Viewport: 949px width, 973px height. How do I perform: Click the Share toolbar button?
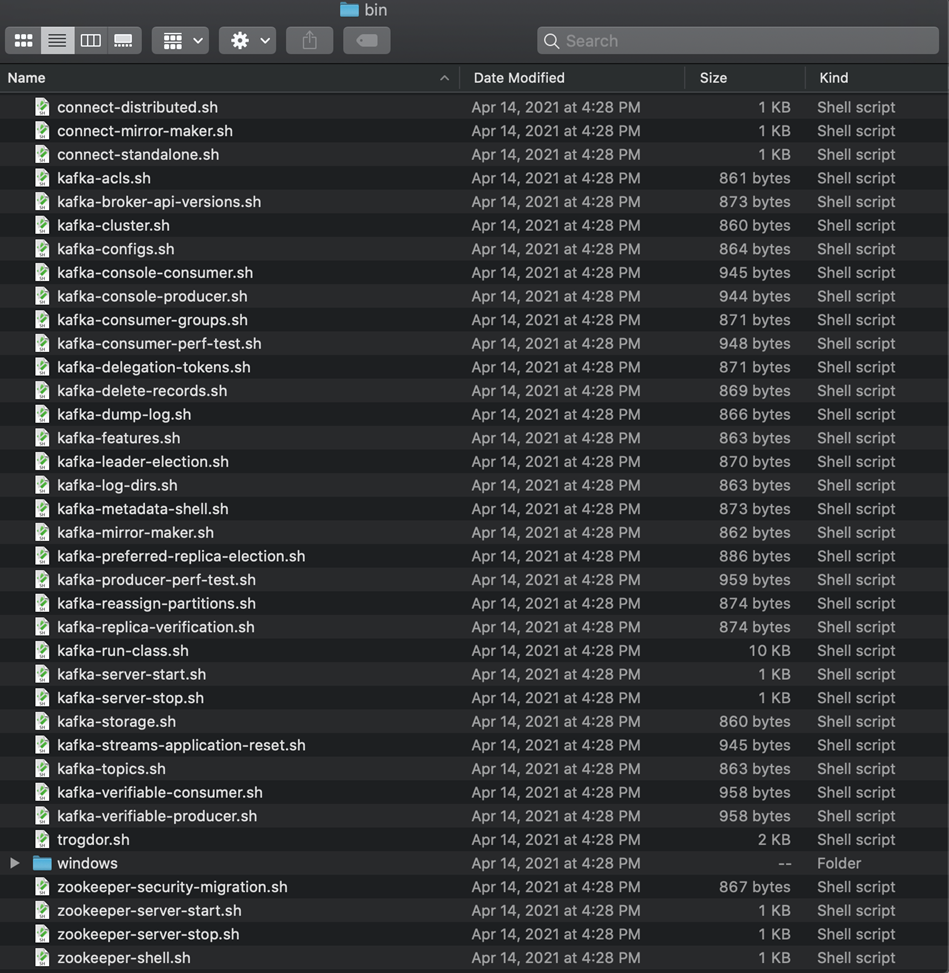(310, 41)
